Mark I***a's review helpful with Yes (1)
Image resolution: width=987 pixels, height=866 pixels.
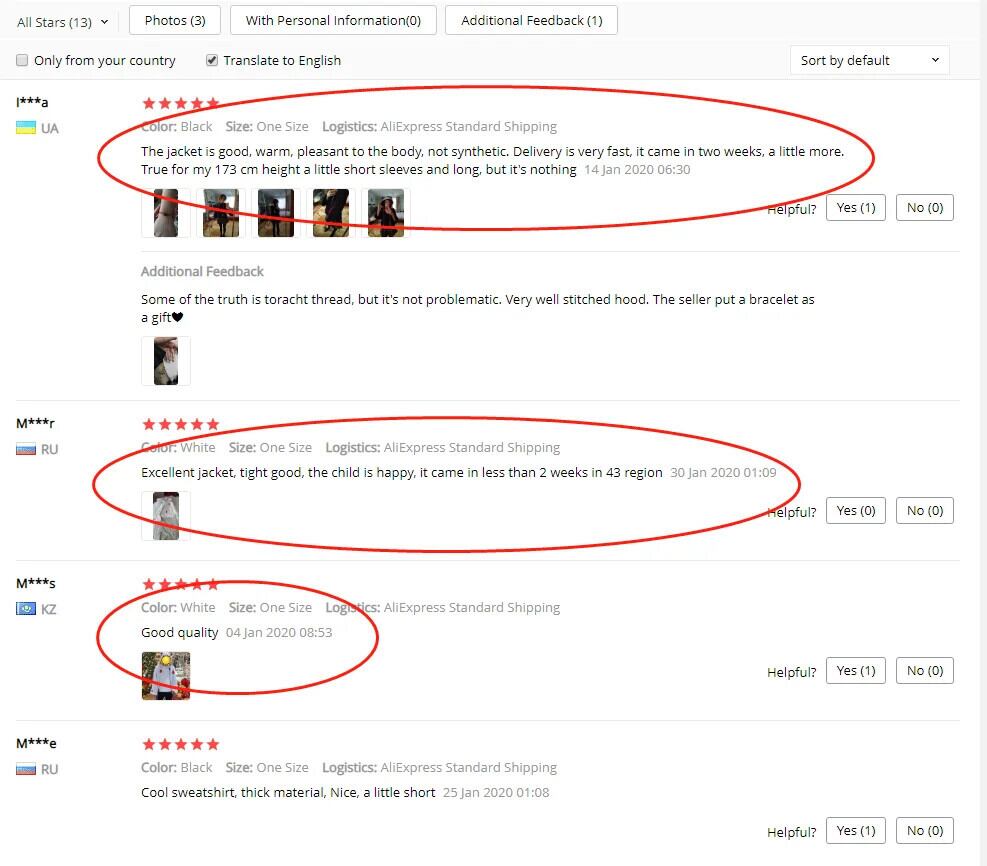coord(855,208)
